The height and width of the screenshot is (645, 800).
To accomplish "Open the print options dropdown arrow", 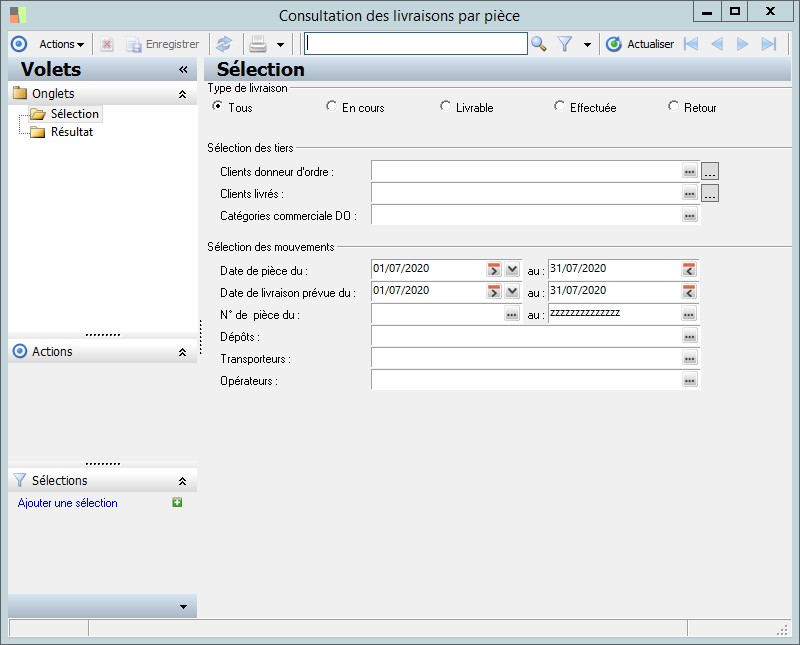I will (281, 45).
